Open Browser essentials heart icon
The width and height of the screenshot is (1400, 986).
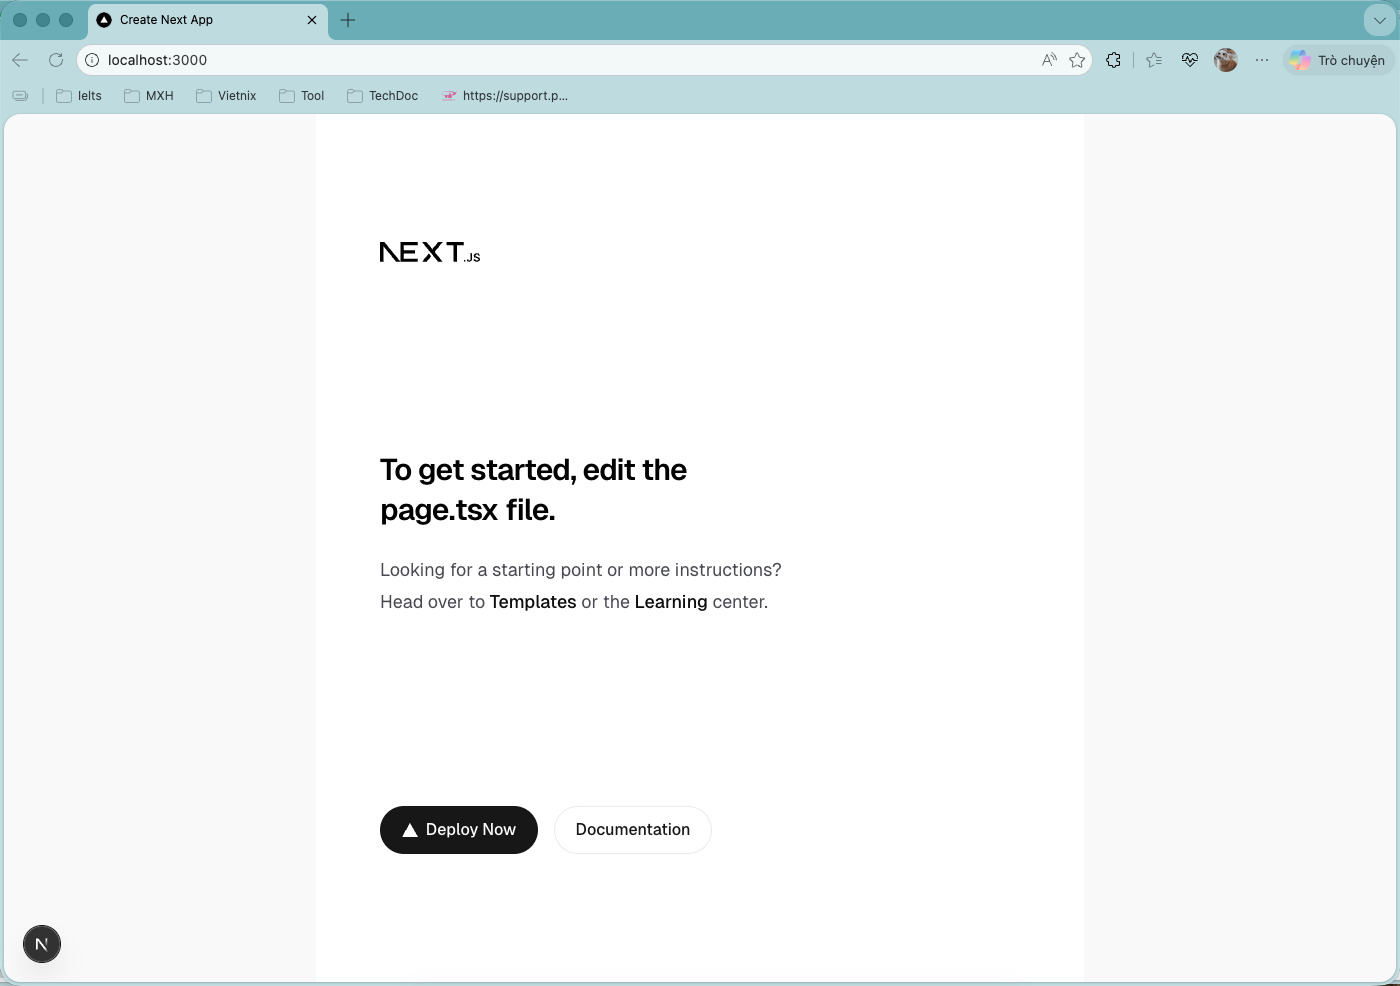tap(1189, 60)
